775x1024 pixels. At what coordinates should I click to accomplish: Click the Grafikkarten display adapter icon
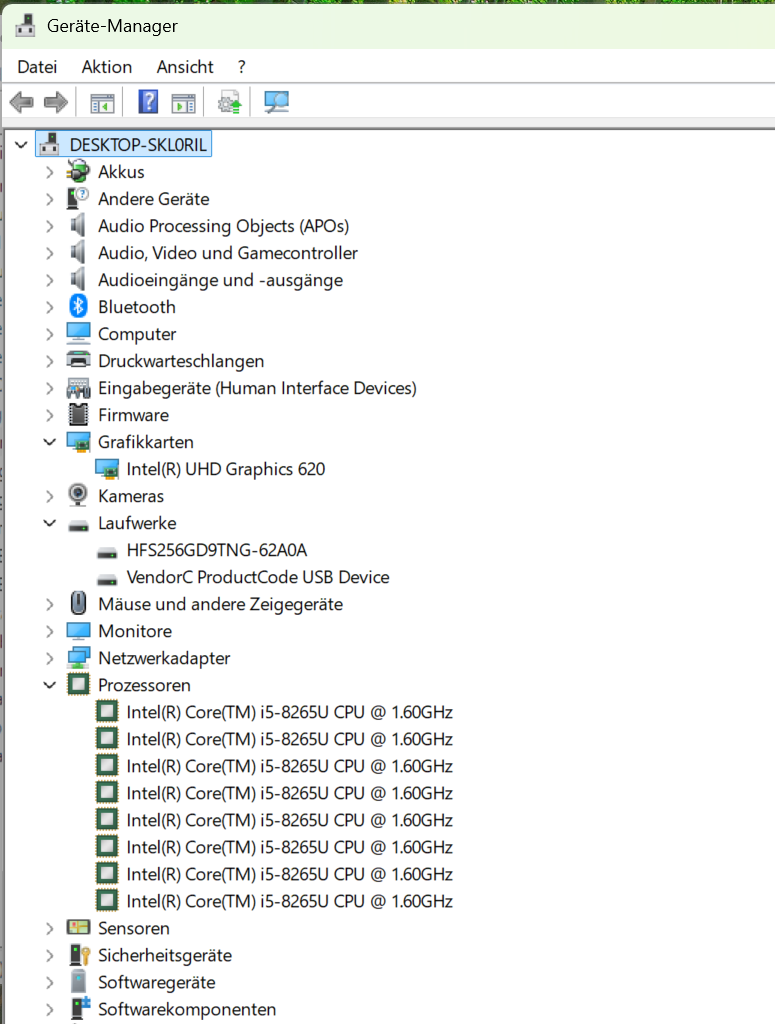coord(78,442)
